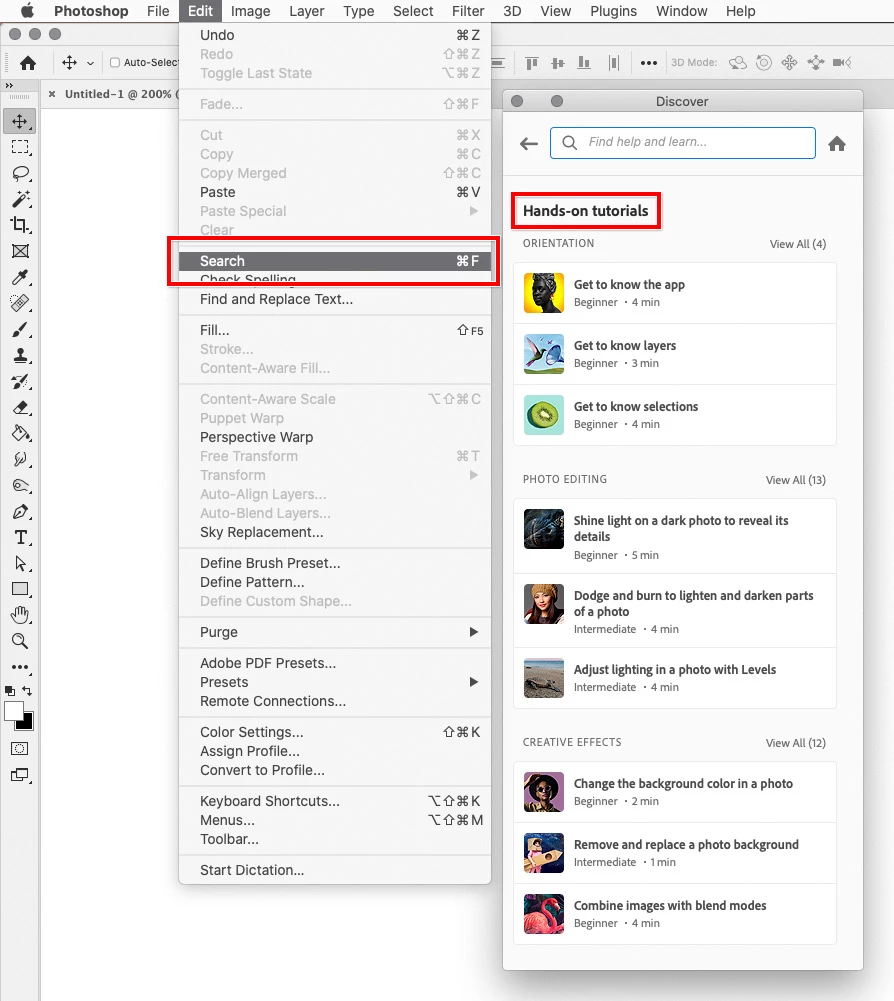Reset to default foreground and background colors
The width and height of the screenshot is (894, 1001).
pos(10,691)
